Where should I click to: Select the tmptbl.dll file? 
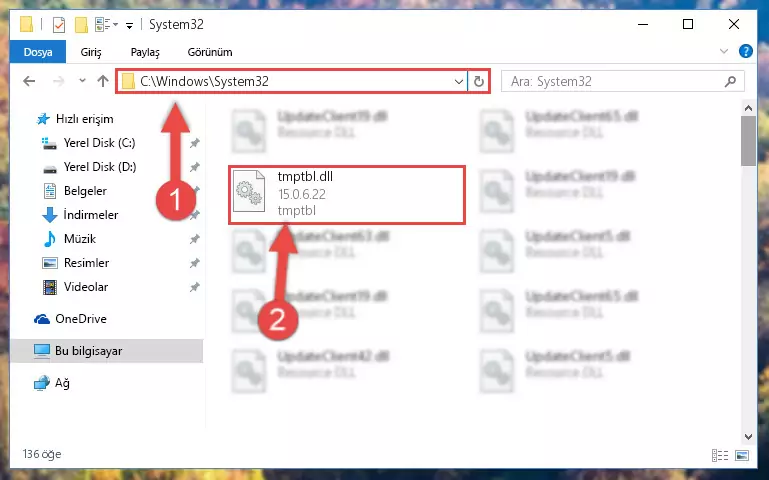[347, 195]
